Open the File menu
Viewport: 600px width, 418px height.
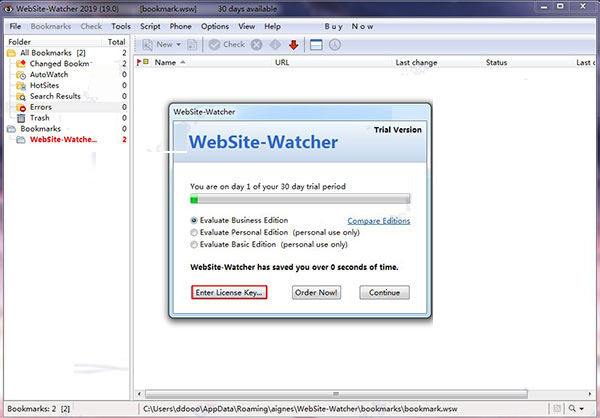pyautogui.click(x=15, y=26)
